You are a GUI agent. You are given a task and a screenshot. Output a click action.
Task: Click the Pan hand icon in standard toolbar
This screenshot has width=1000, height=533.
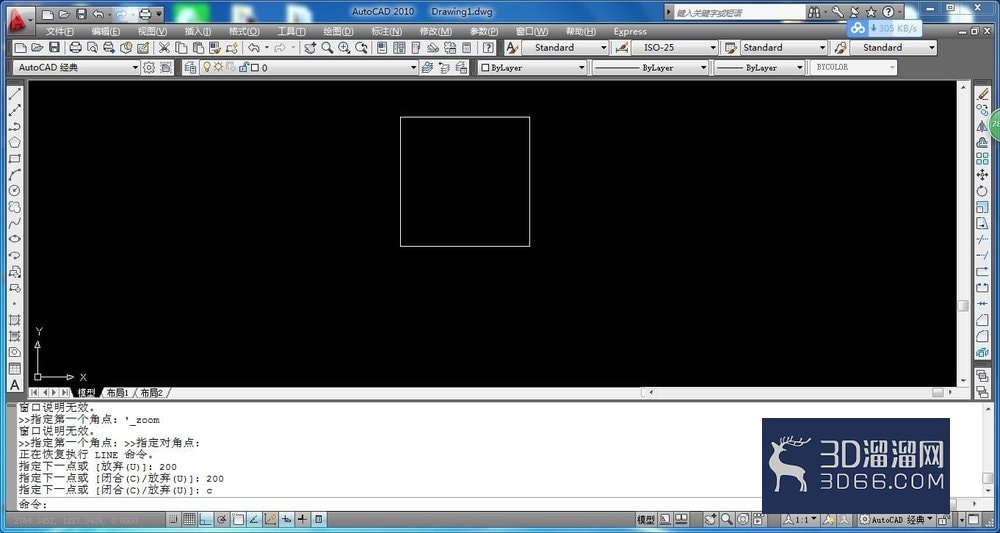(309, 47)
